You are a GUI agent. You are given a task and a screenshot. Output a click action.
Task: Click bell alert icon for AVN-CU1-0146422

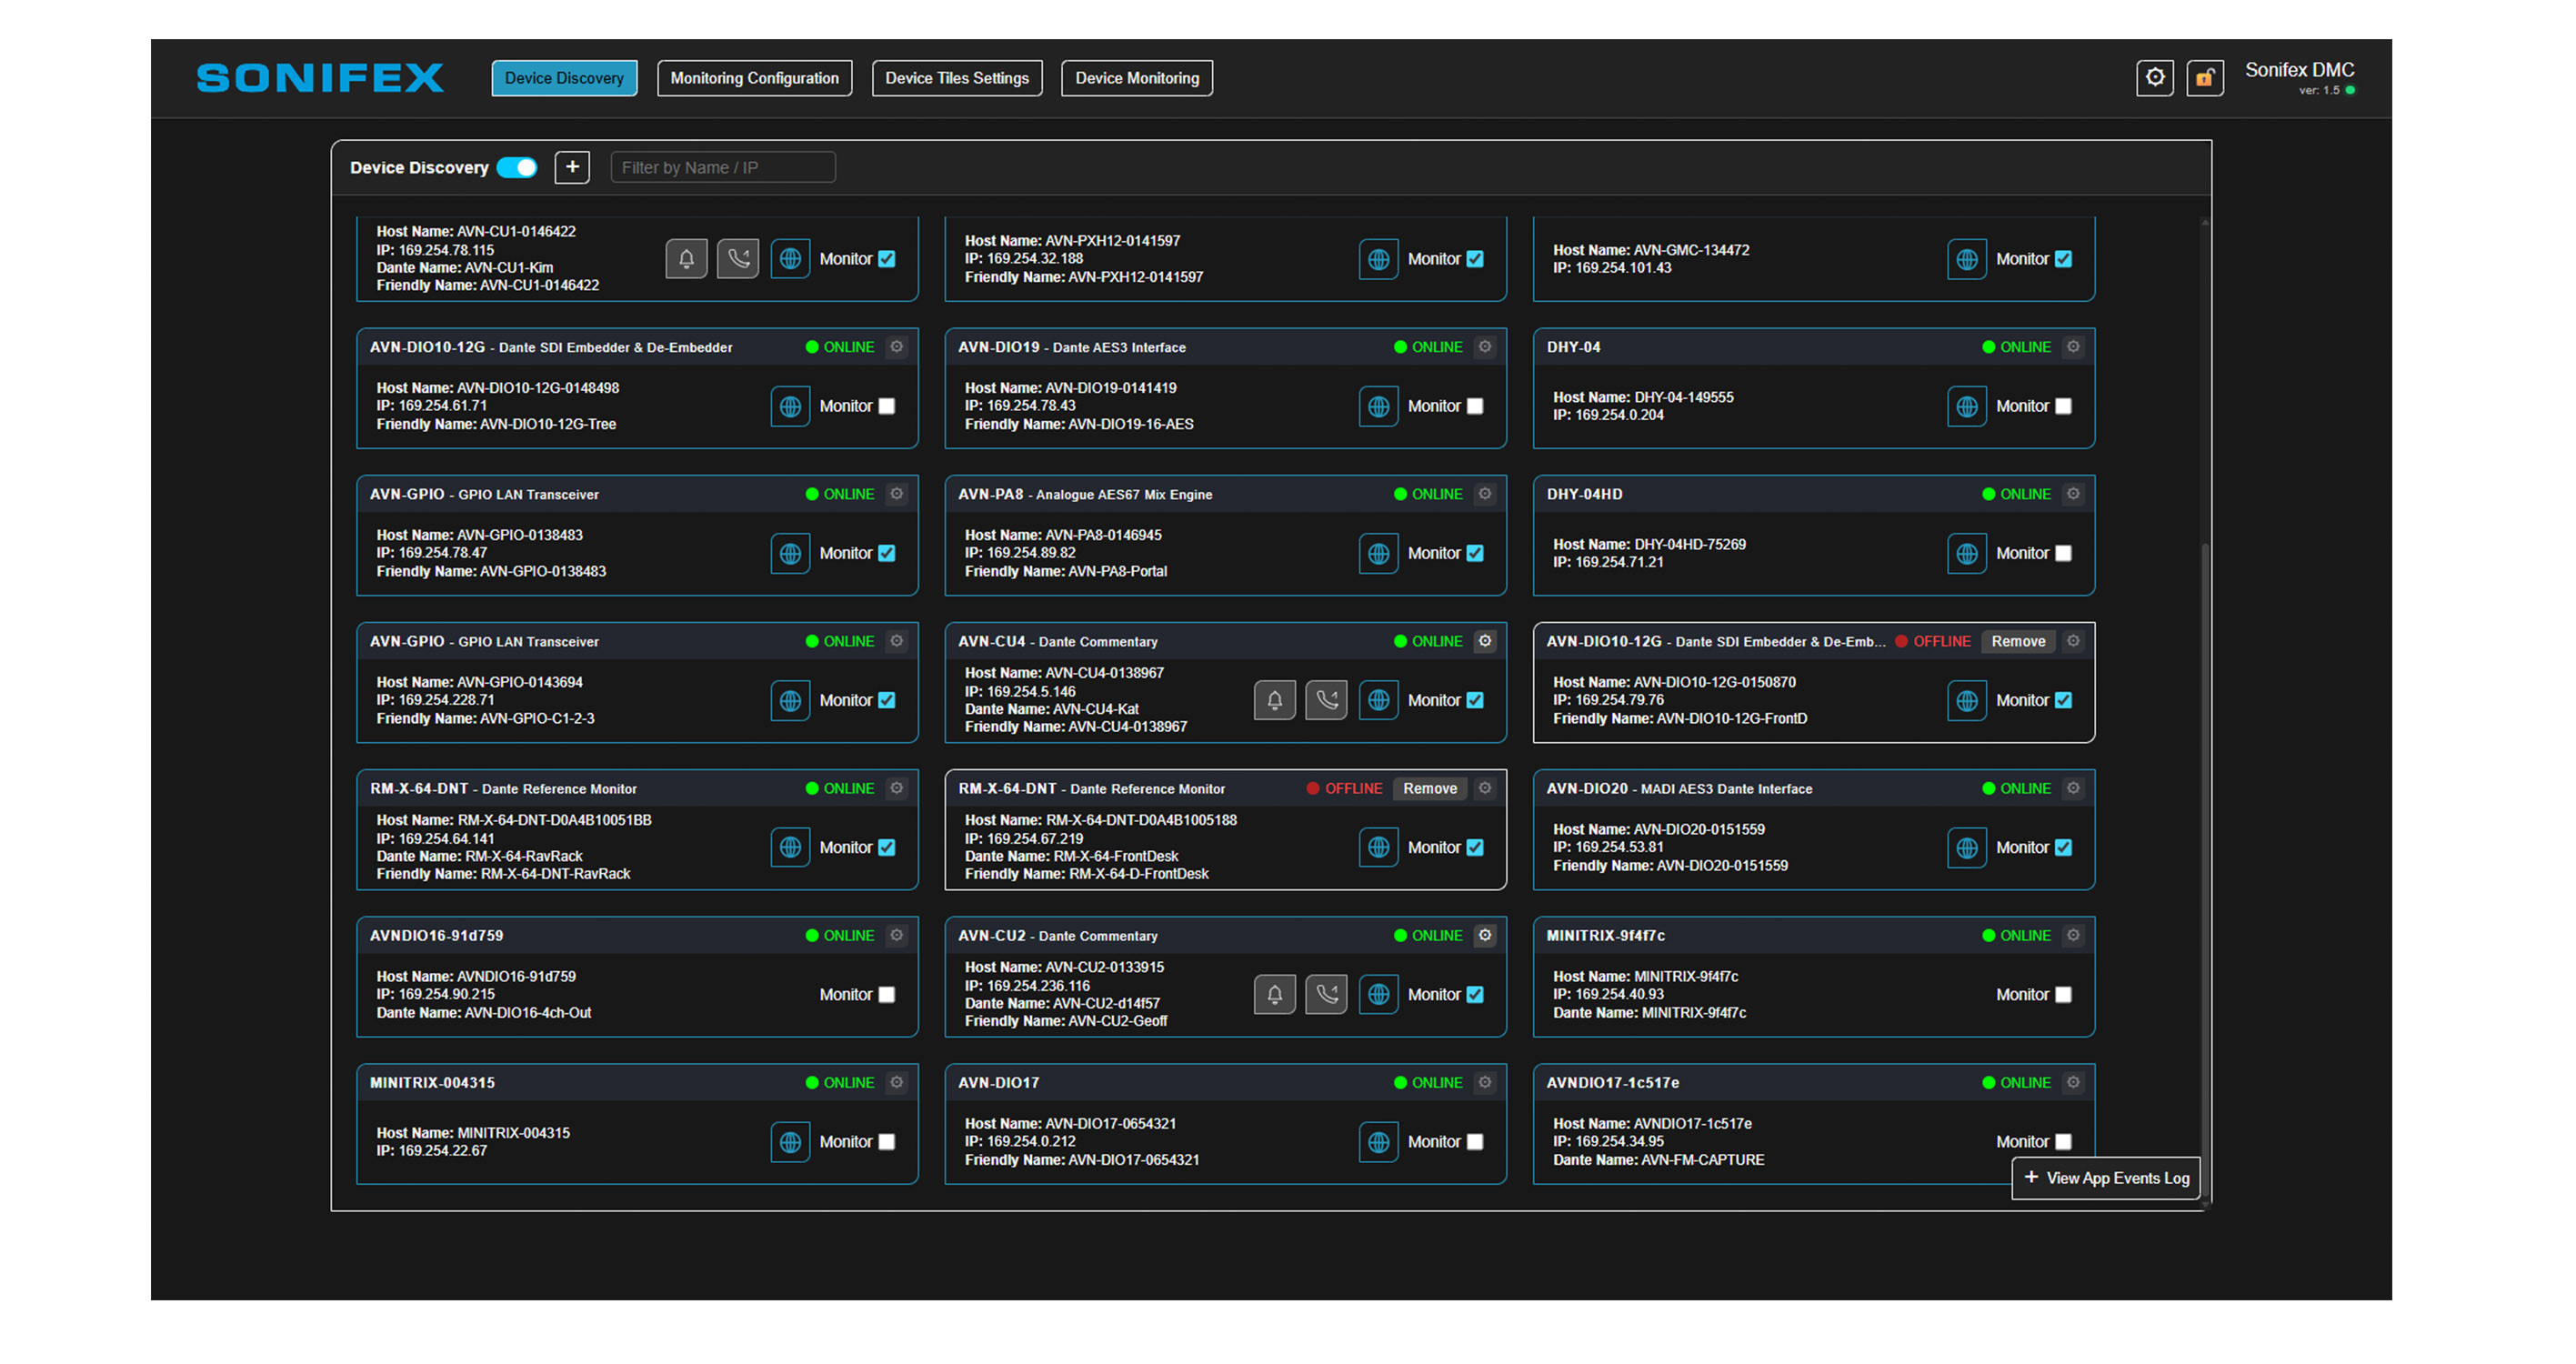click(686, 259)
